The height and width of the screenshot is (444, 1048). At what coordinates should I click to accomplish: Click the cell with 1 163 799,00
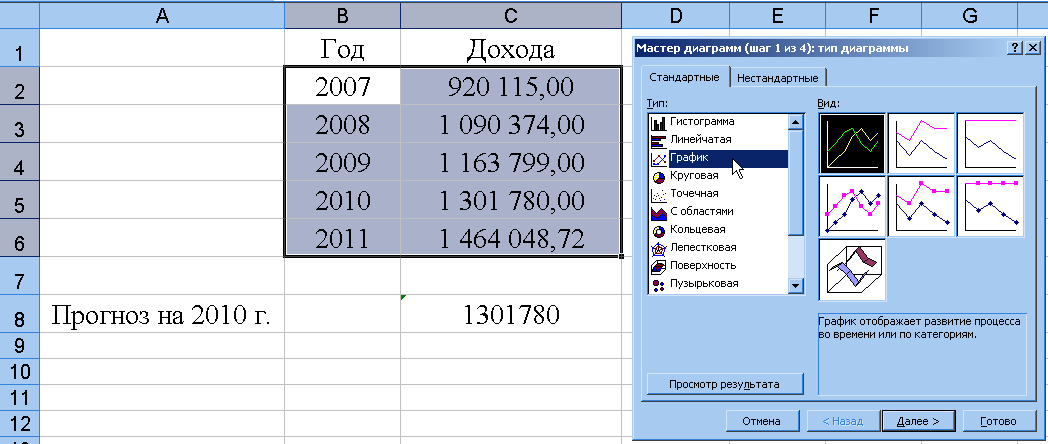[x=511, y=162]
